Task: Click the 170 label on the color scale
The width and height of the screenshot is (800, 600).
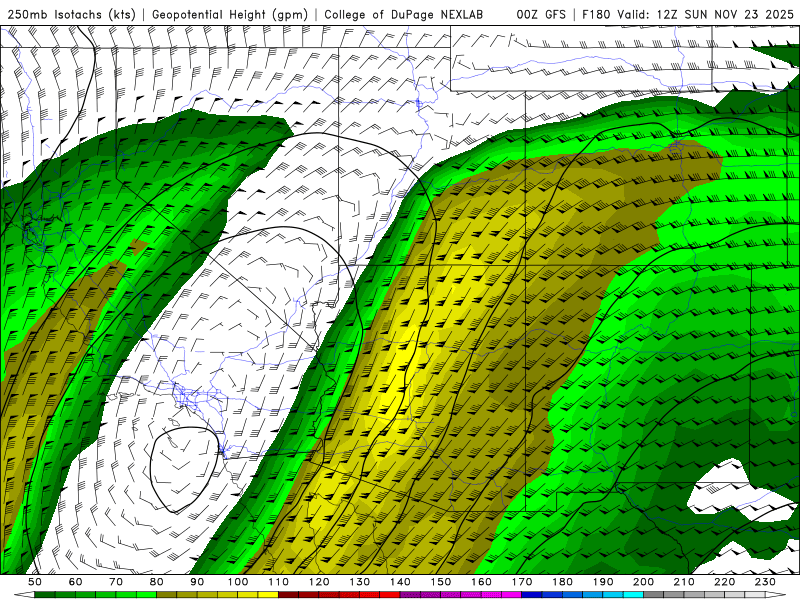Action: coord(521,582)
